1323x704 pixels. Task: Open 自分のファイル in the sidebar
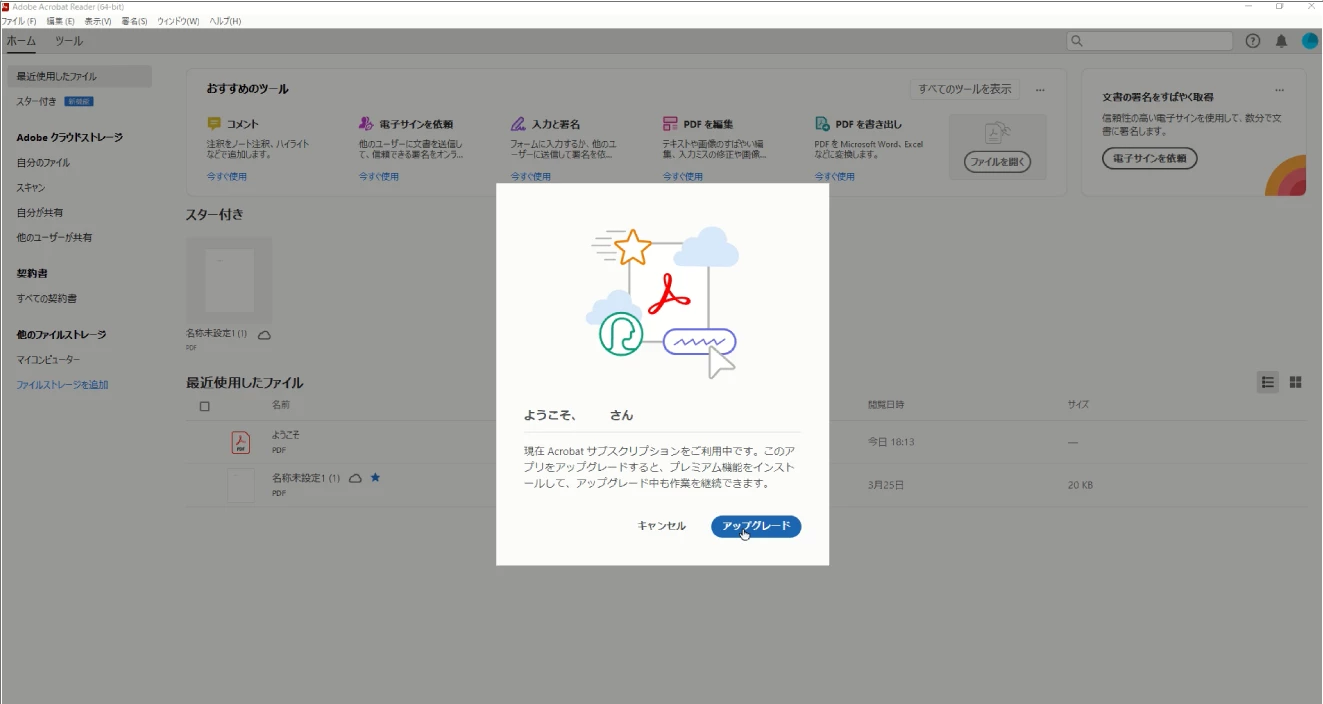43,162
